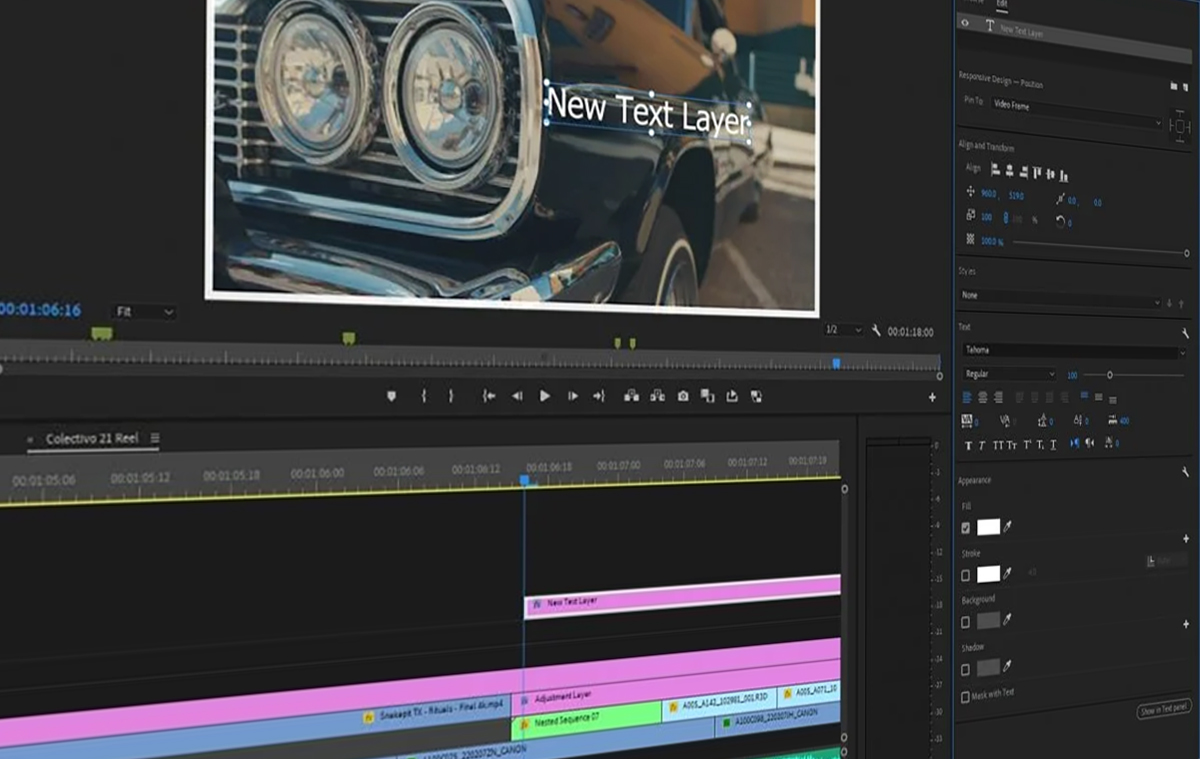This screenshot has height=759, width=1200.
Task: Click the Lift button
Action: (631, 396)
